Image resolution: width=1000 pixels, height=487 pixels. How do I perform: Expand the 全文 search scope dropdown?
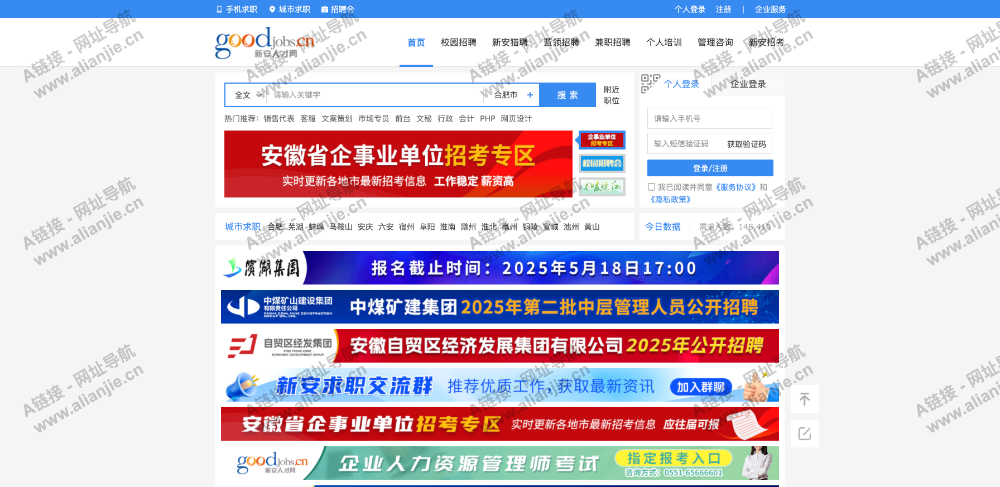pyautogui.click(x=248, y=95)
